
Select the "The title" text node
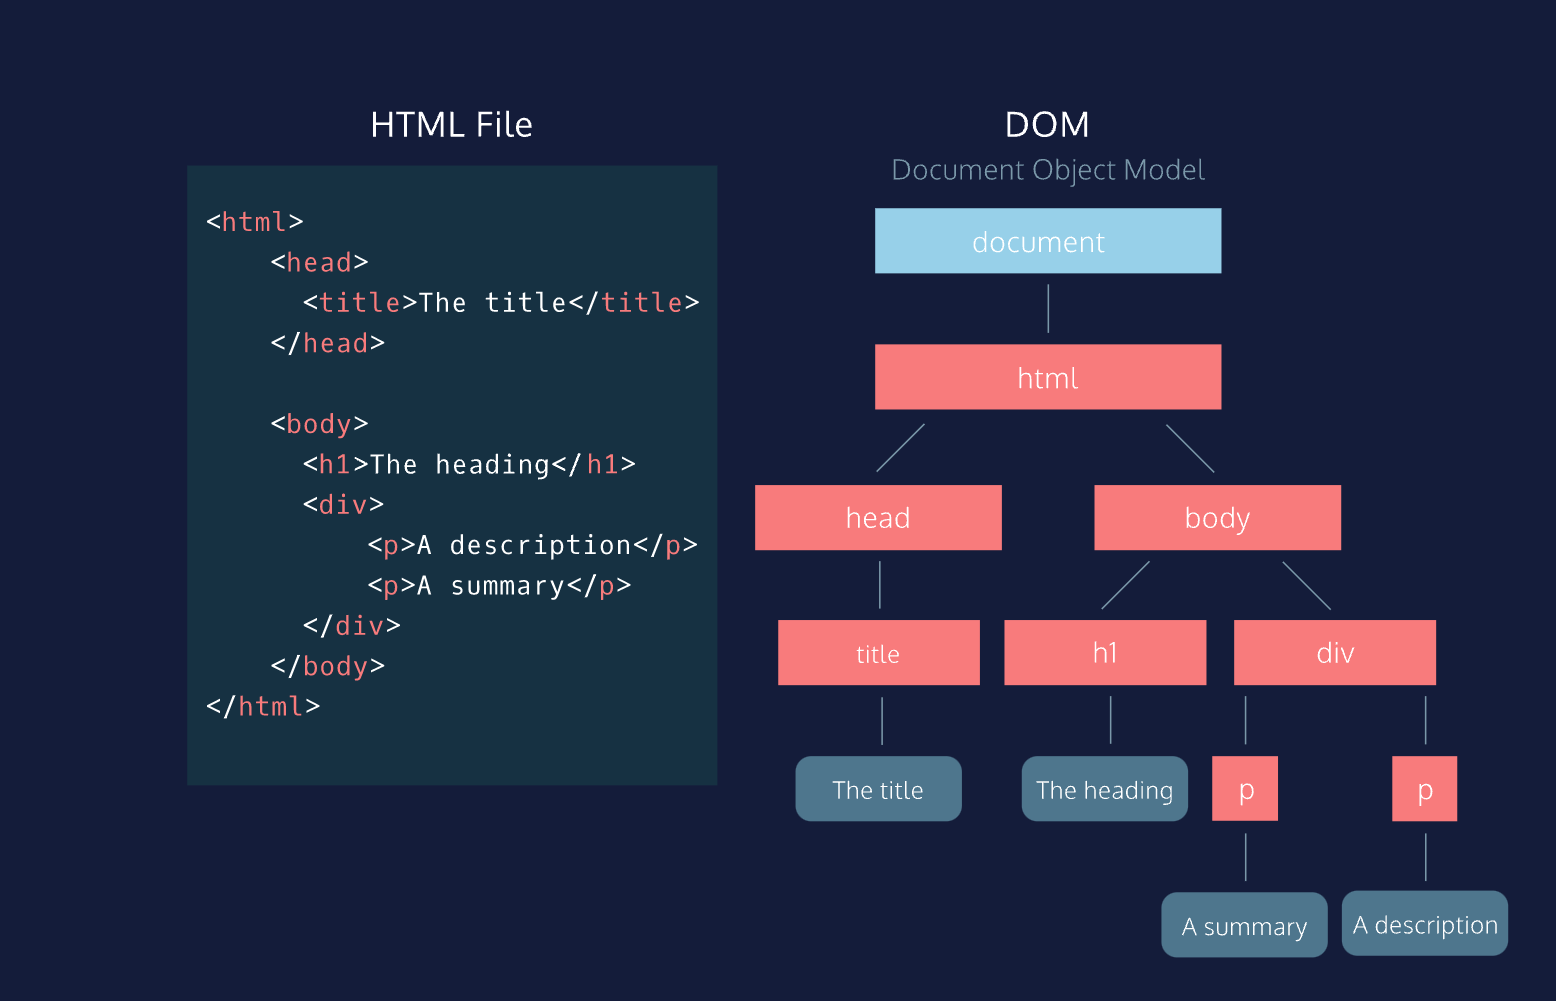(x=878, y=789)
